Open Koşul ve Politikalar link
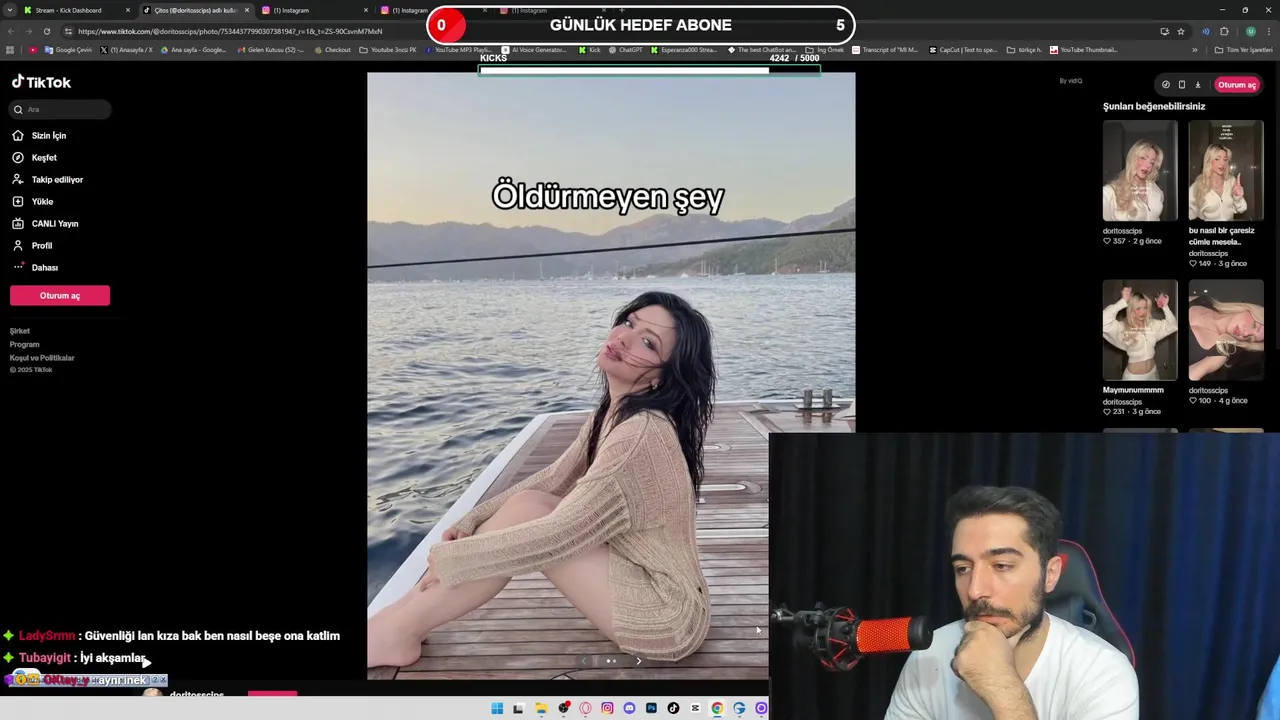The height and width of the screenshot is (720, 1280). (42, 358)
